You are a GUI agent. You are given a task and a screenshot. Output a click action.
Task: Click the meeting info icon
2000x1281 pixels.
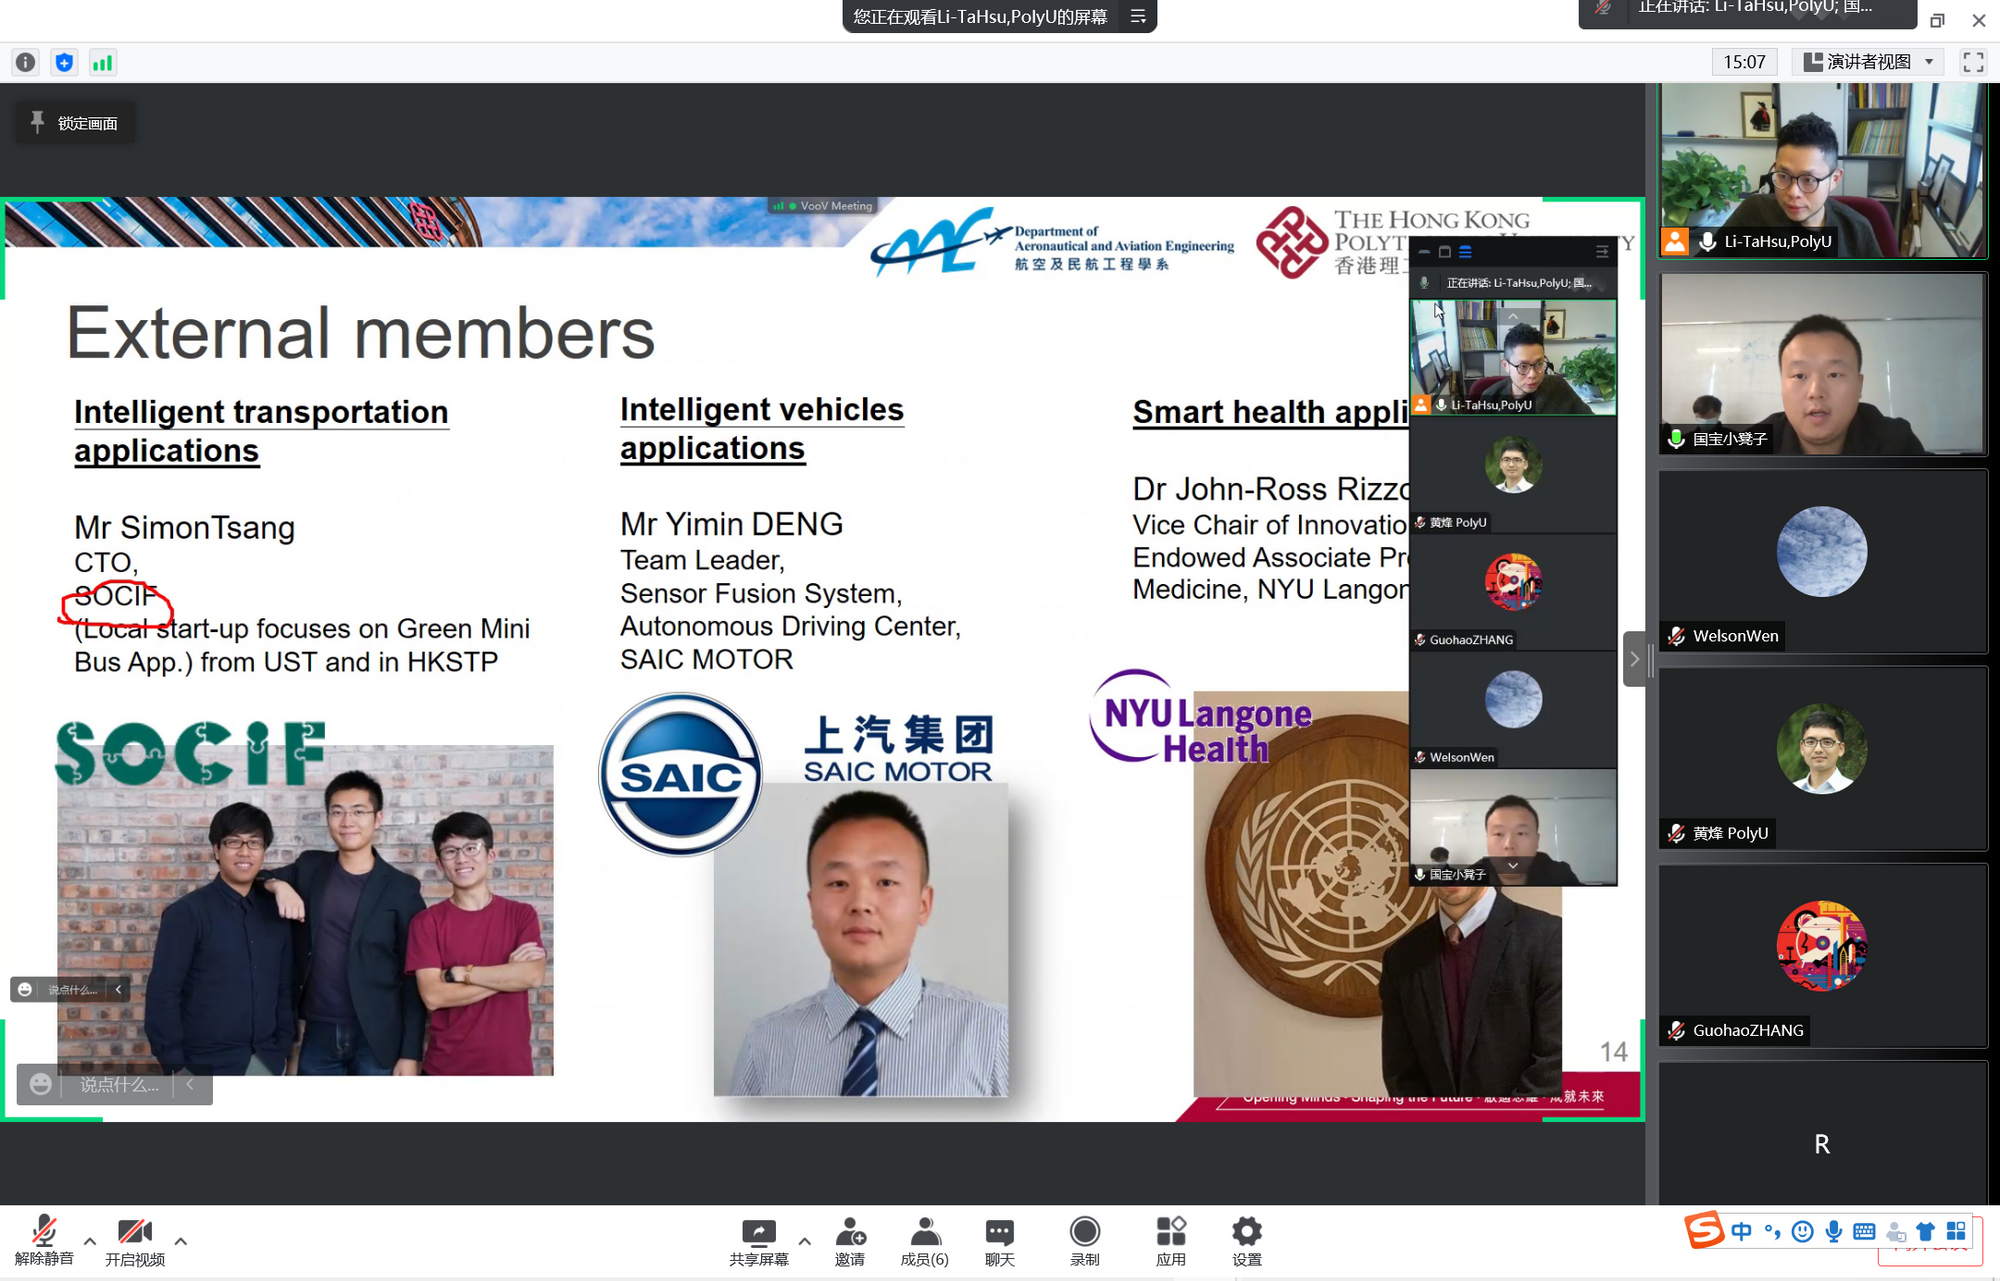[25, 62]
